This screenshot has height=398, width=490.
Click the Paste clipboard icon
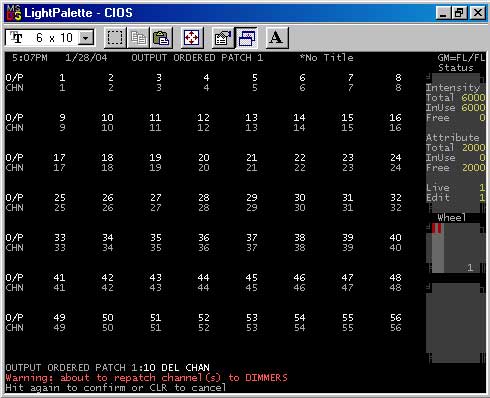pos(161,38)
